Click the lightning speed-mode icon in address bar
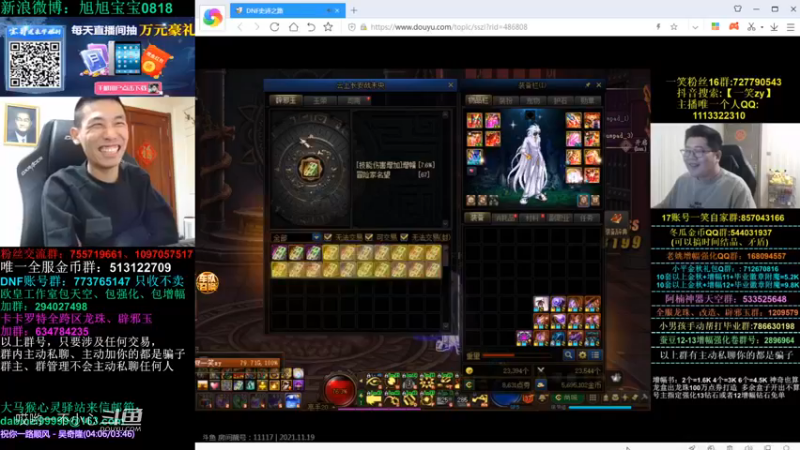 pos(658,27)
